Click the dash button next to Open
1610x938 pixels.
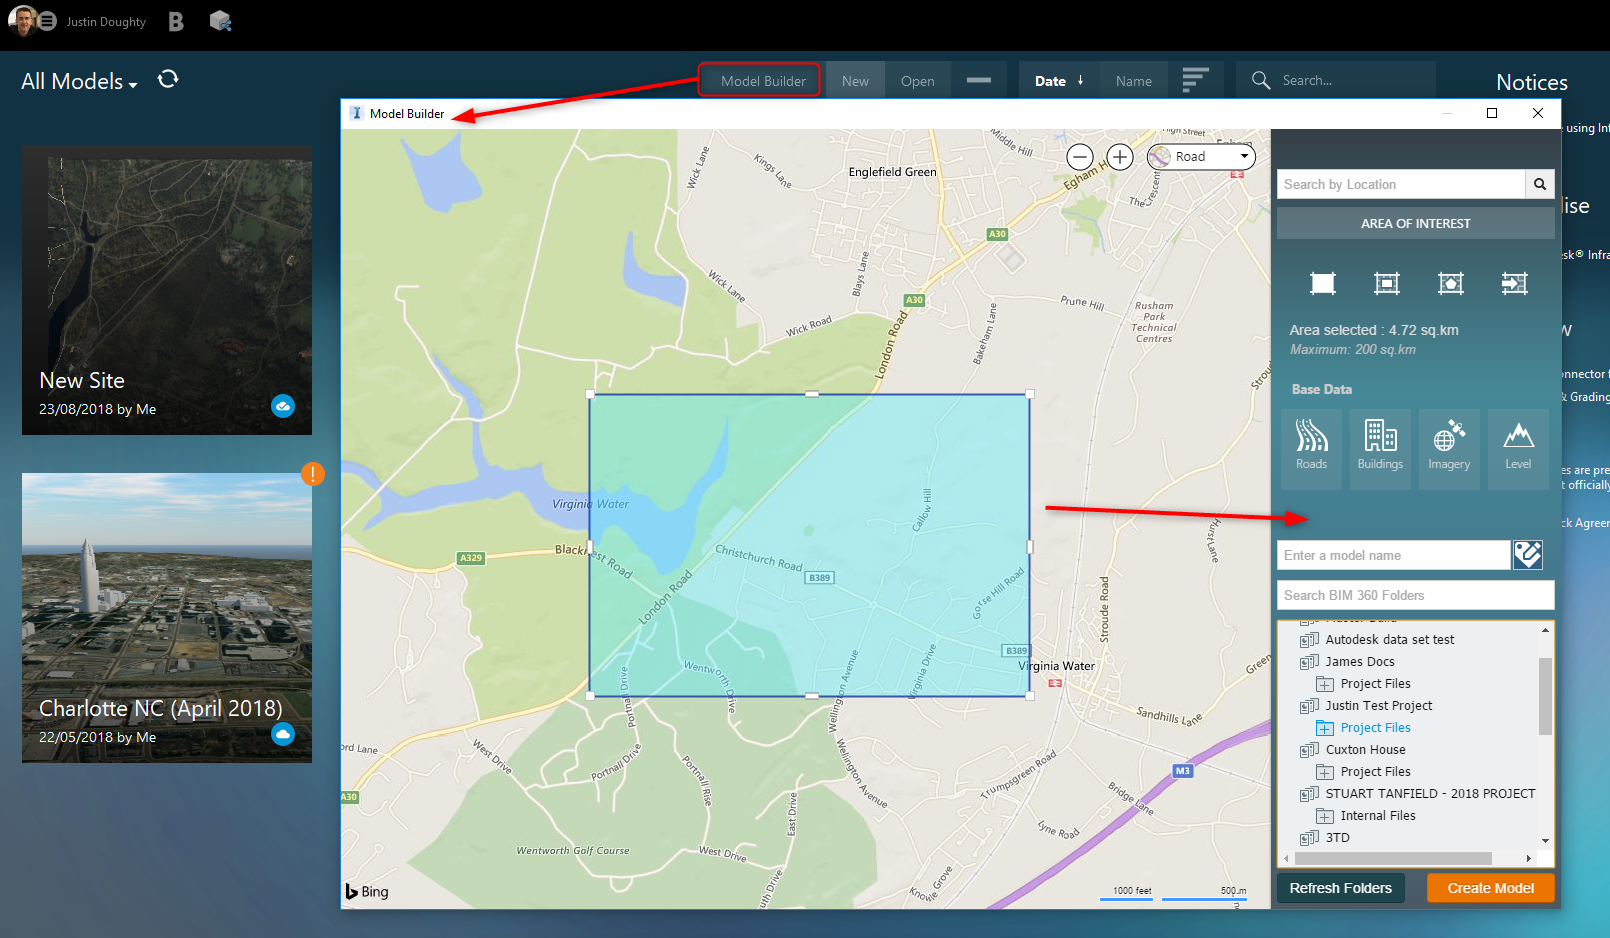click(x=979, y=80)
